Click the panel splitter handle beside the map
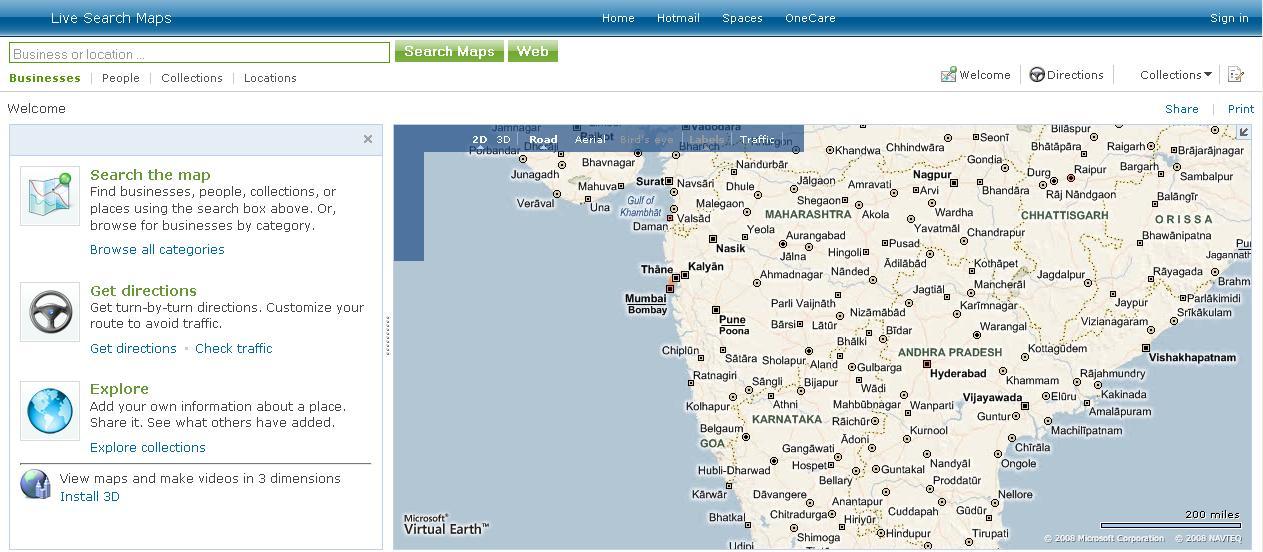 [387, 336]
